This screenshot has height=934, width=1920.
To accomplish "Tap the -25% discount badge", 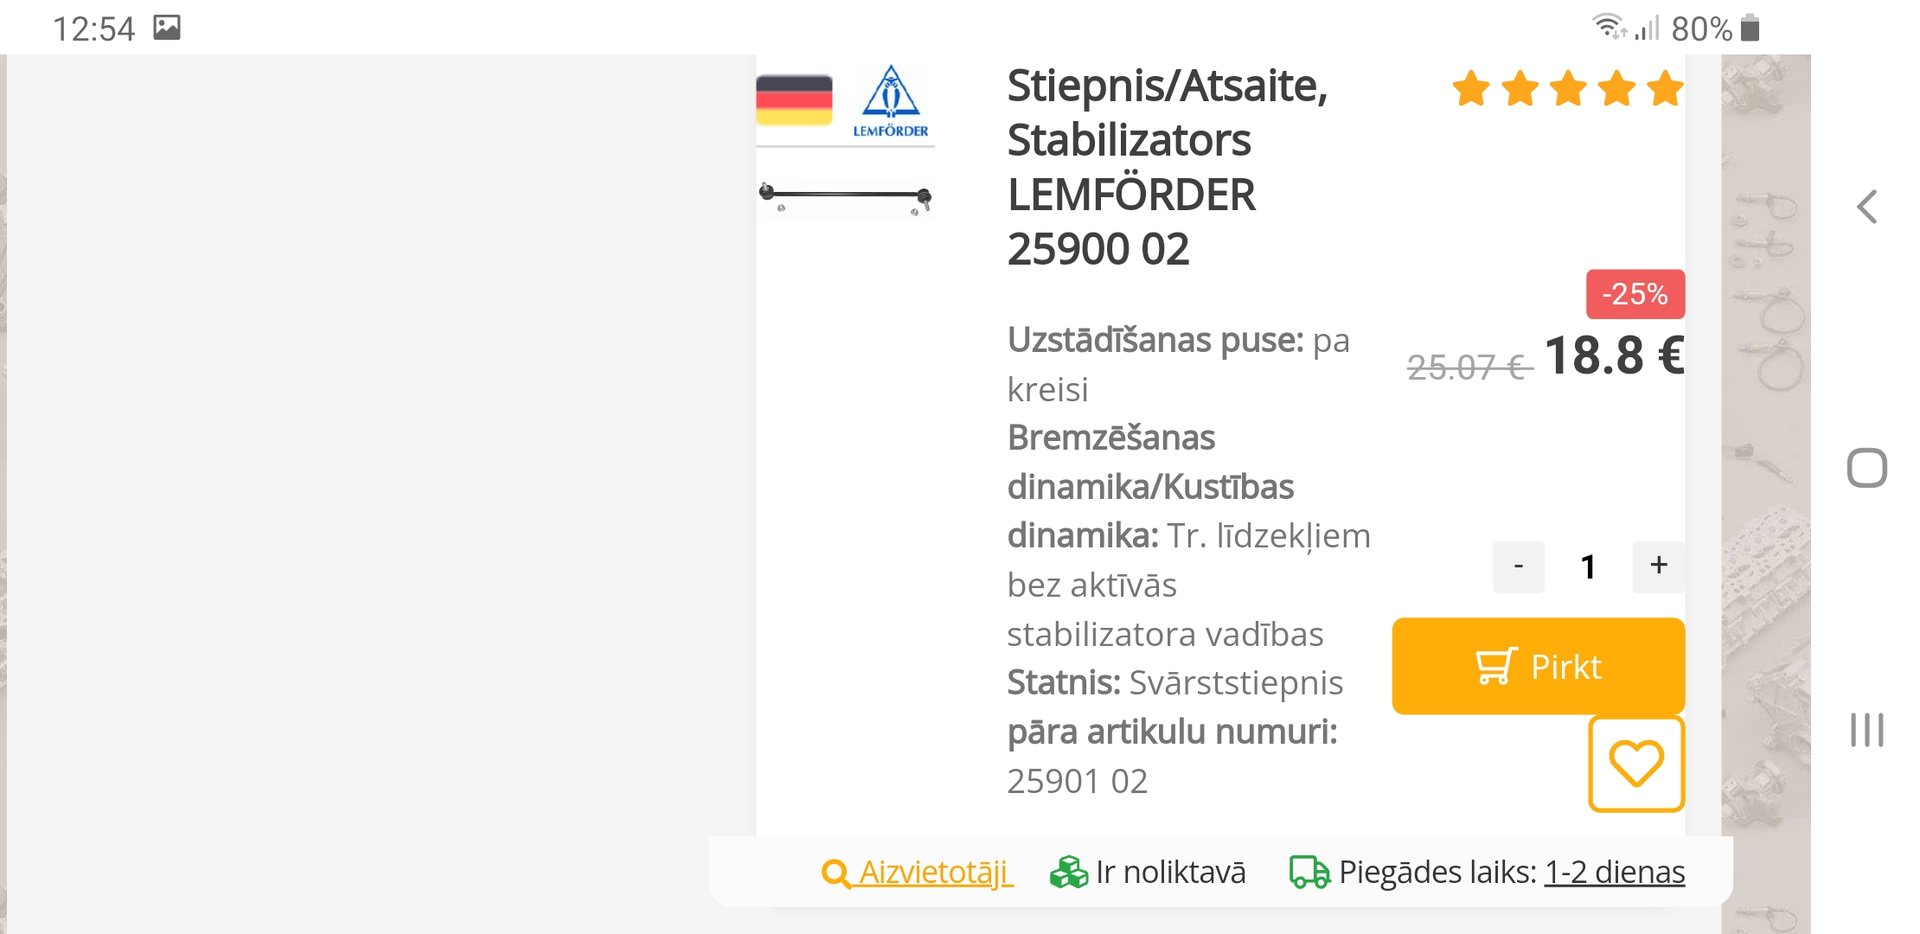I will (x=1635, y=294).
